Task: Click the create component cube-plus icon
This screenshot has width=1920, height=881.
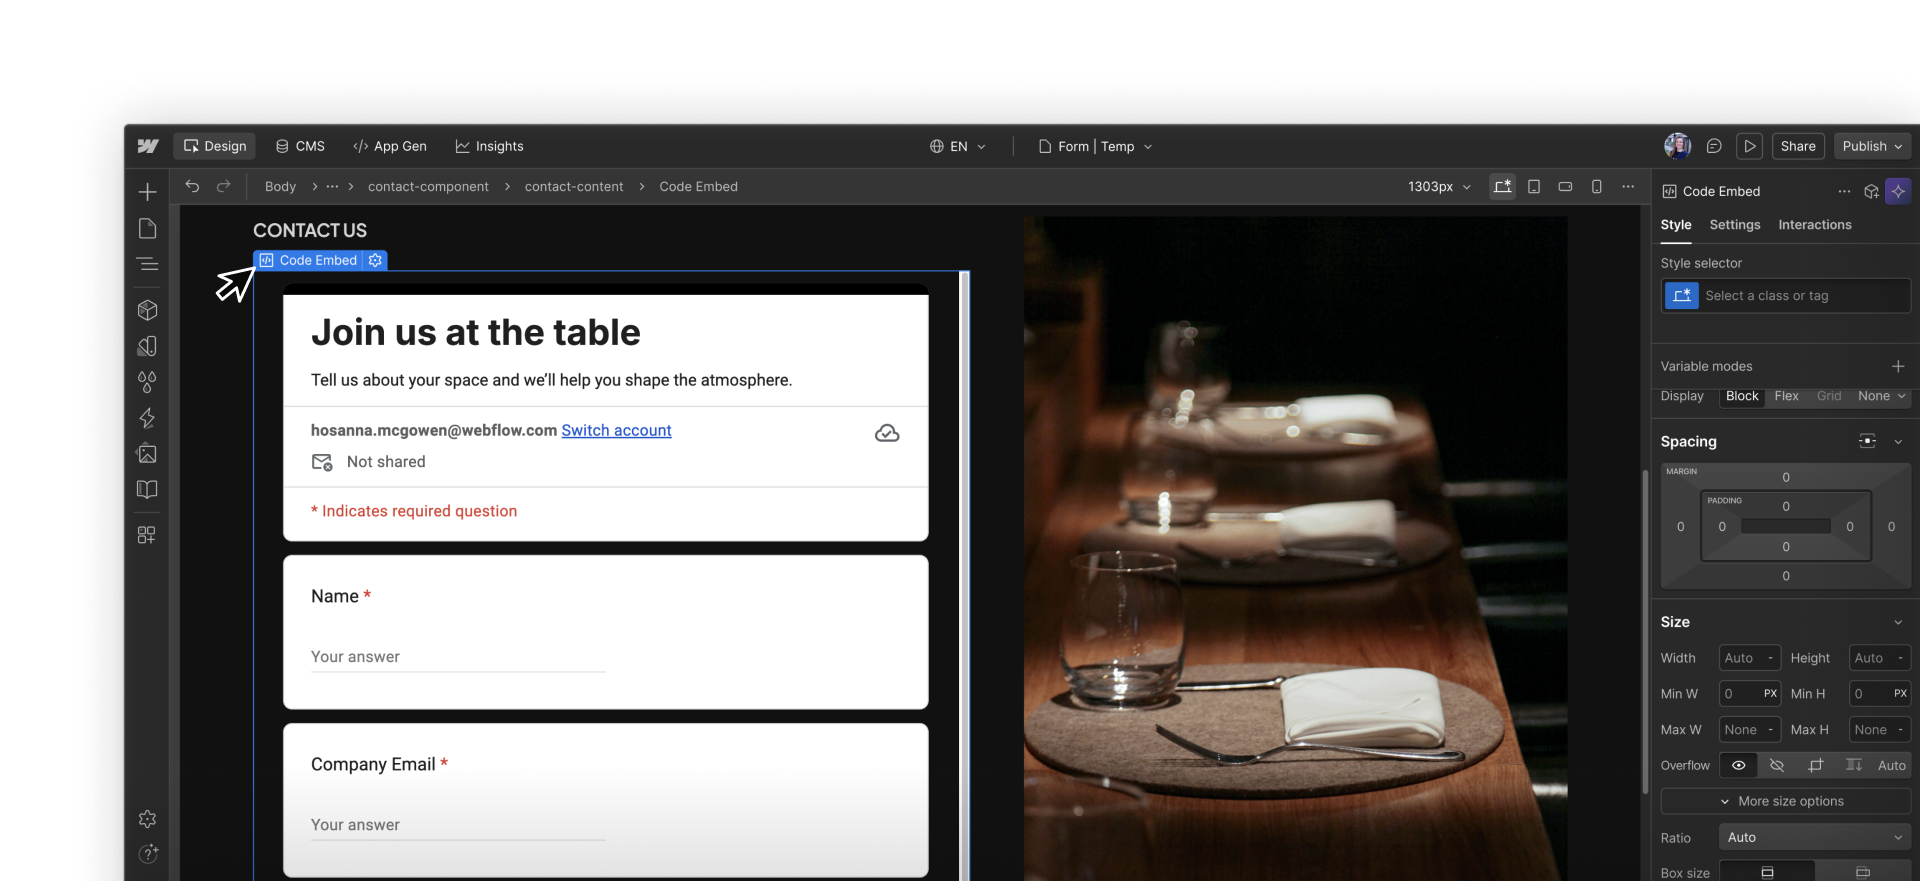Action: pos(1871,191)
